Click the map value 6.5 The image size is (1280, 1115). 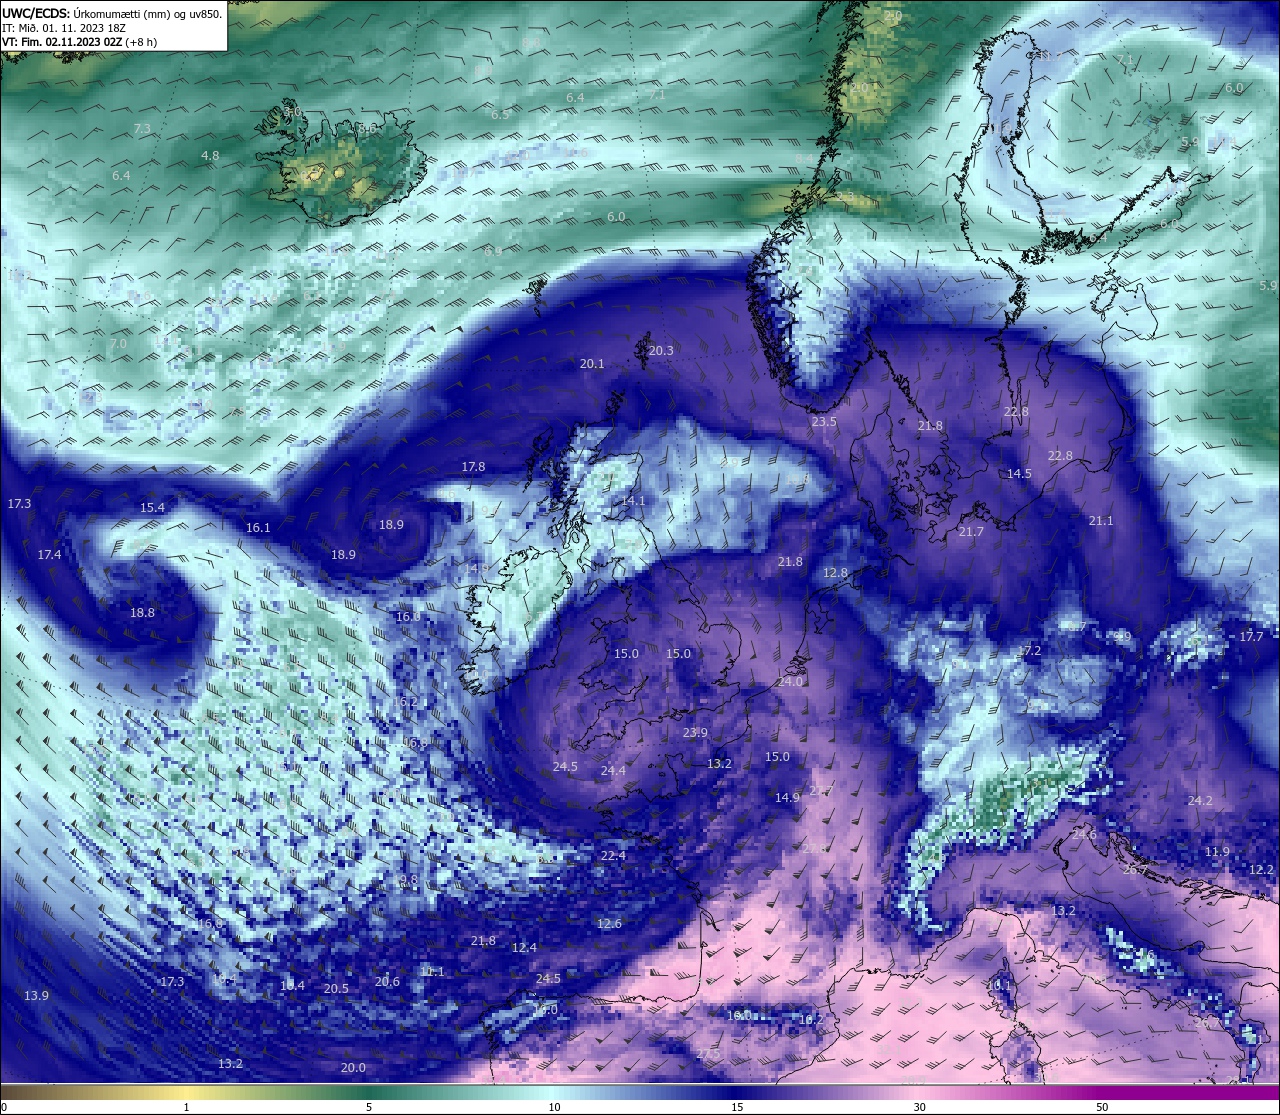click(499, 115)
